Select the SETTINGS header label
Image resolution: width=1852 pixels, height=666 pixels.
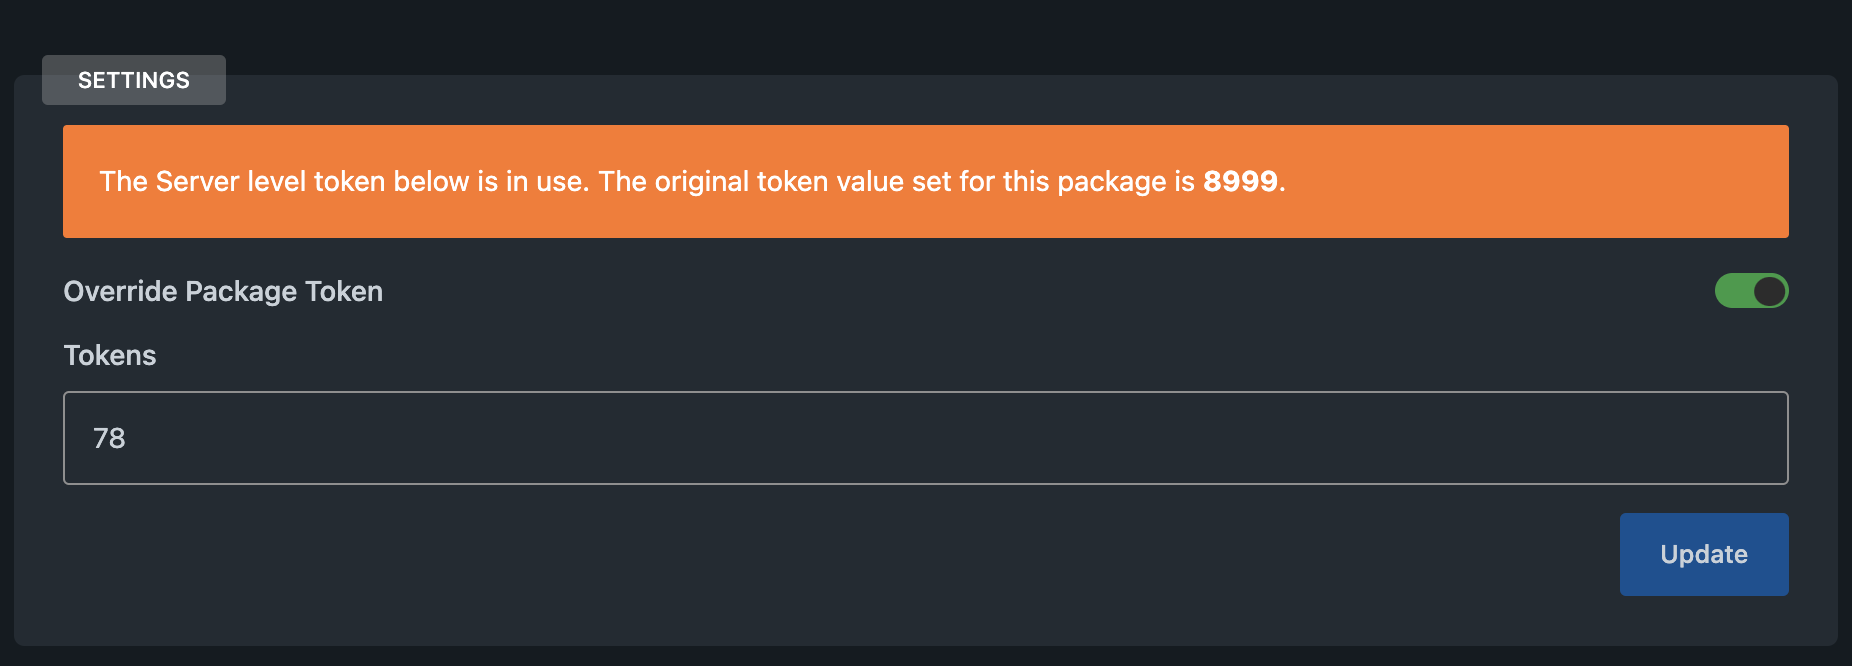[134, 80]
